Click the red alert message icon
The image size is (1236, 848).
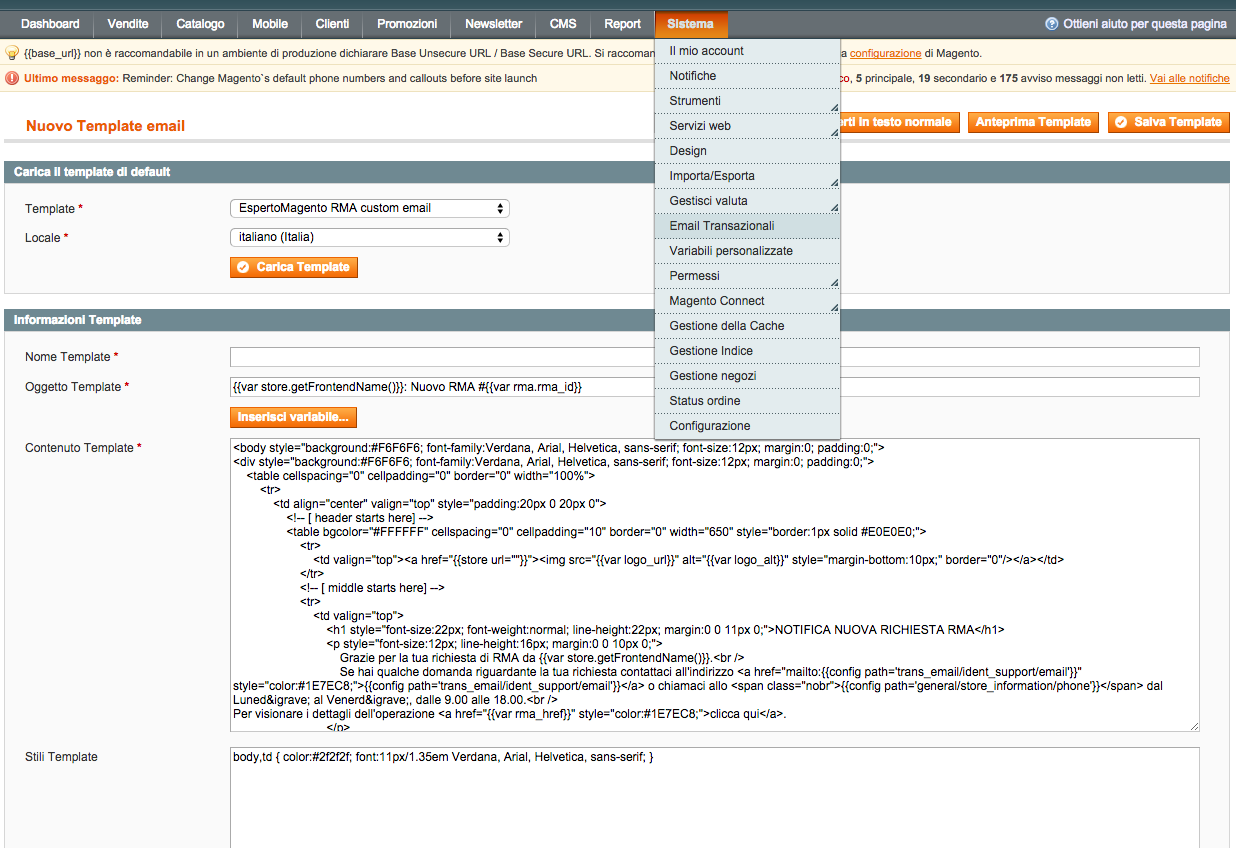pyautogui.click(x=12, y=78)
